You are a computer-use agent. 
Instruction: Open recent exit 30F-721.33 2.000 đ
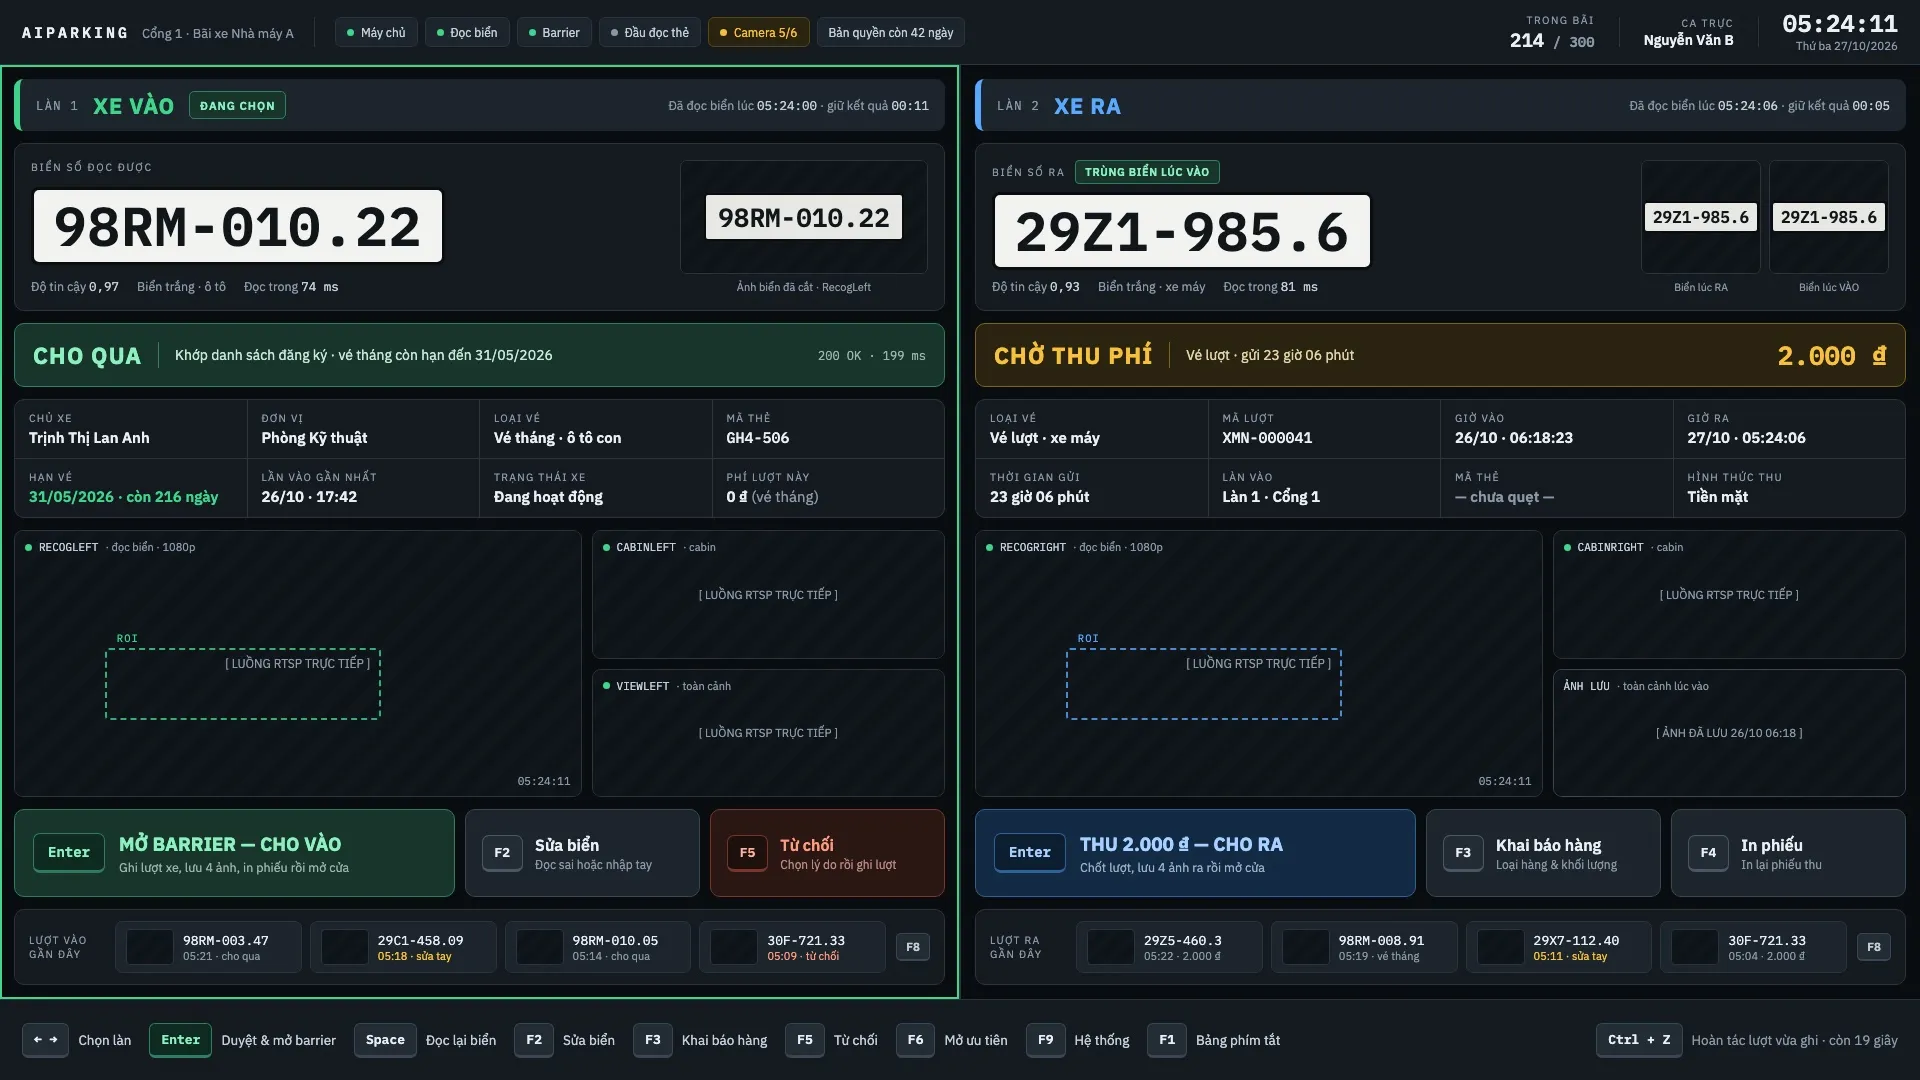pyautogui.click(x=1753, y=947)
